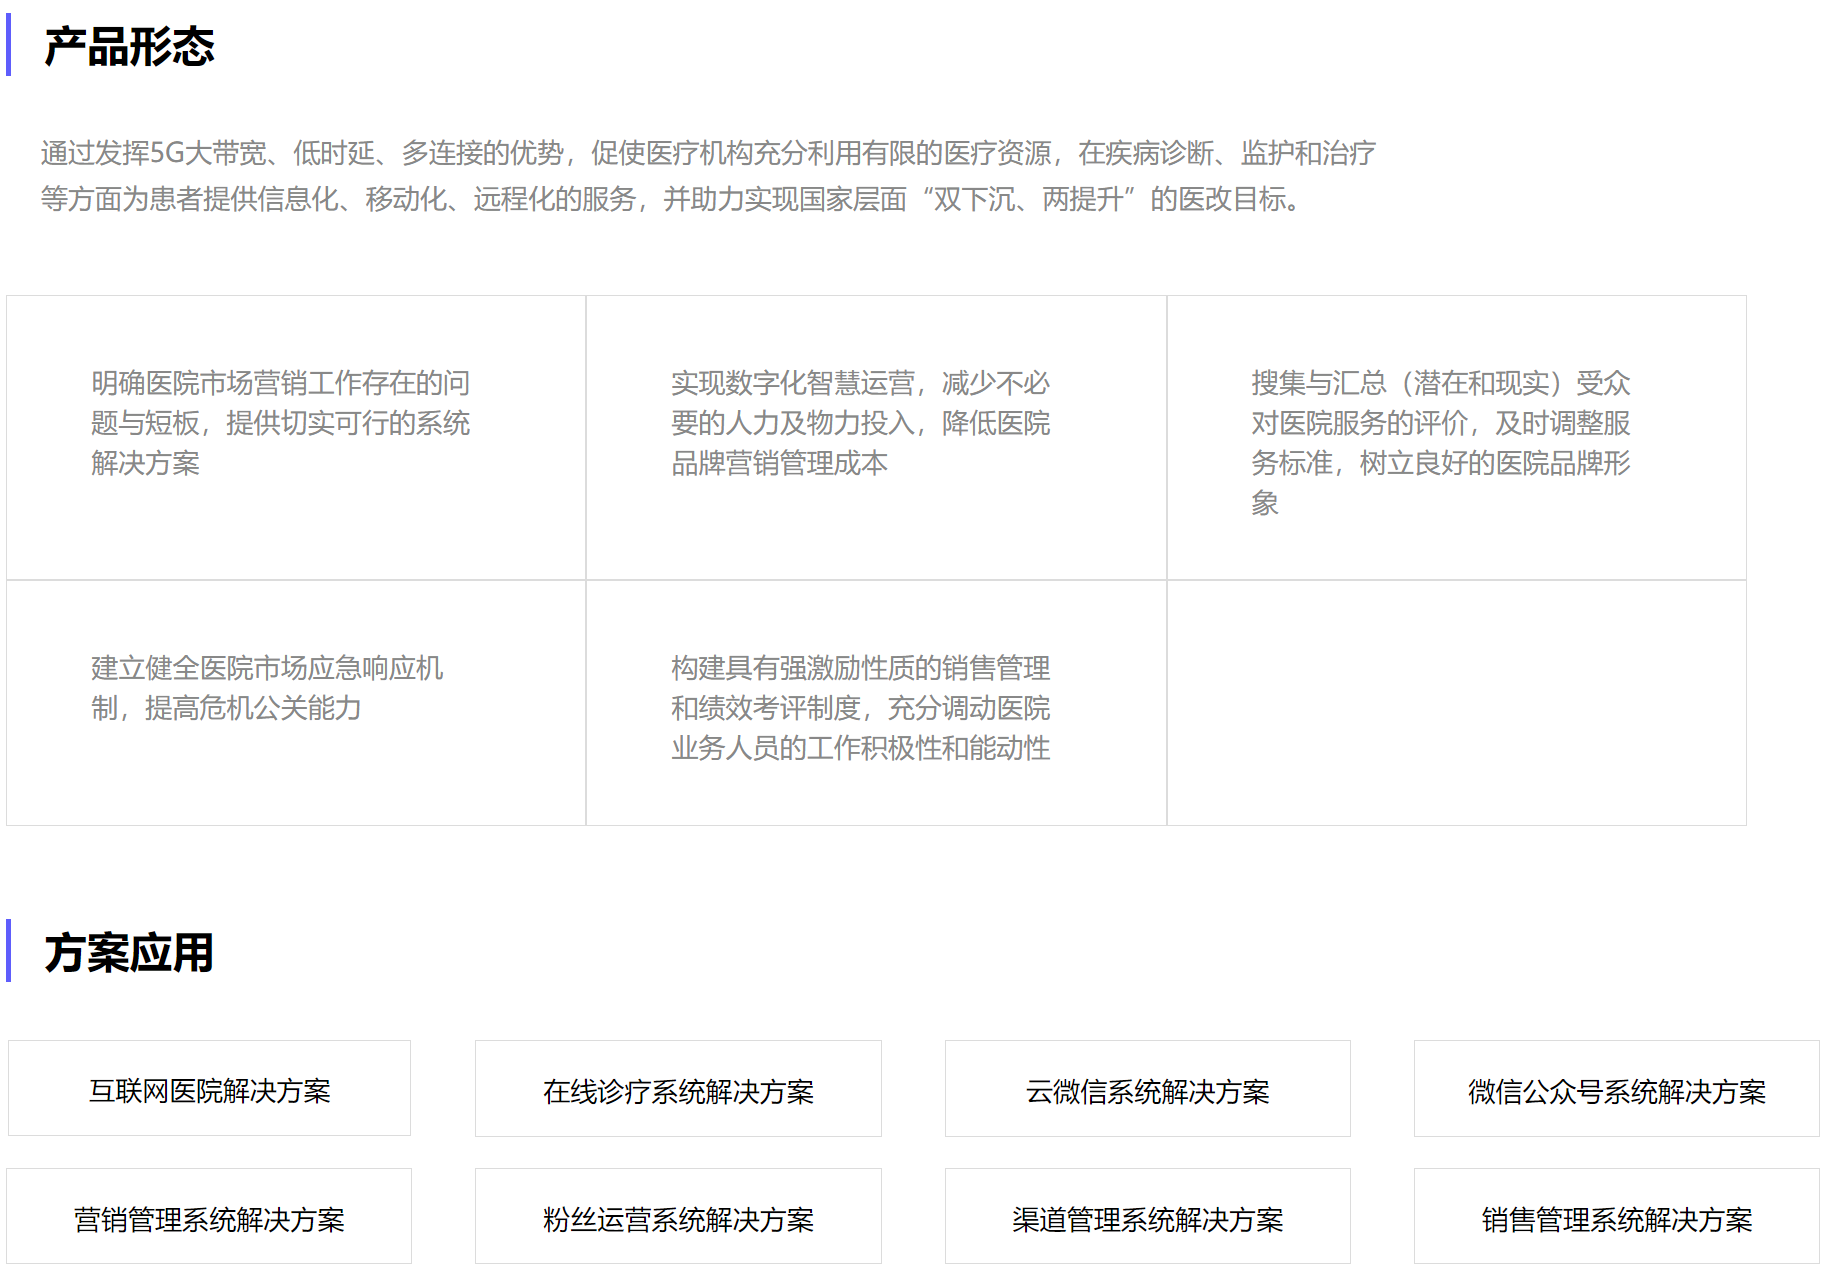Select the 构建具有强激励性质的销售管理 card
The image size is (1829, 1273).
point(876,702)
